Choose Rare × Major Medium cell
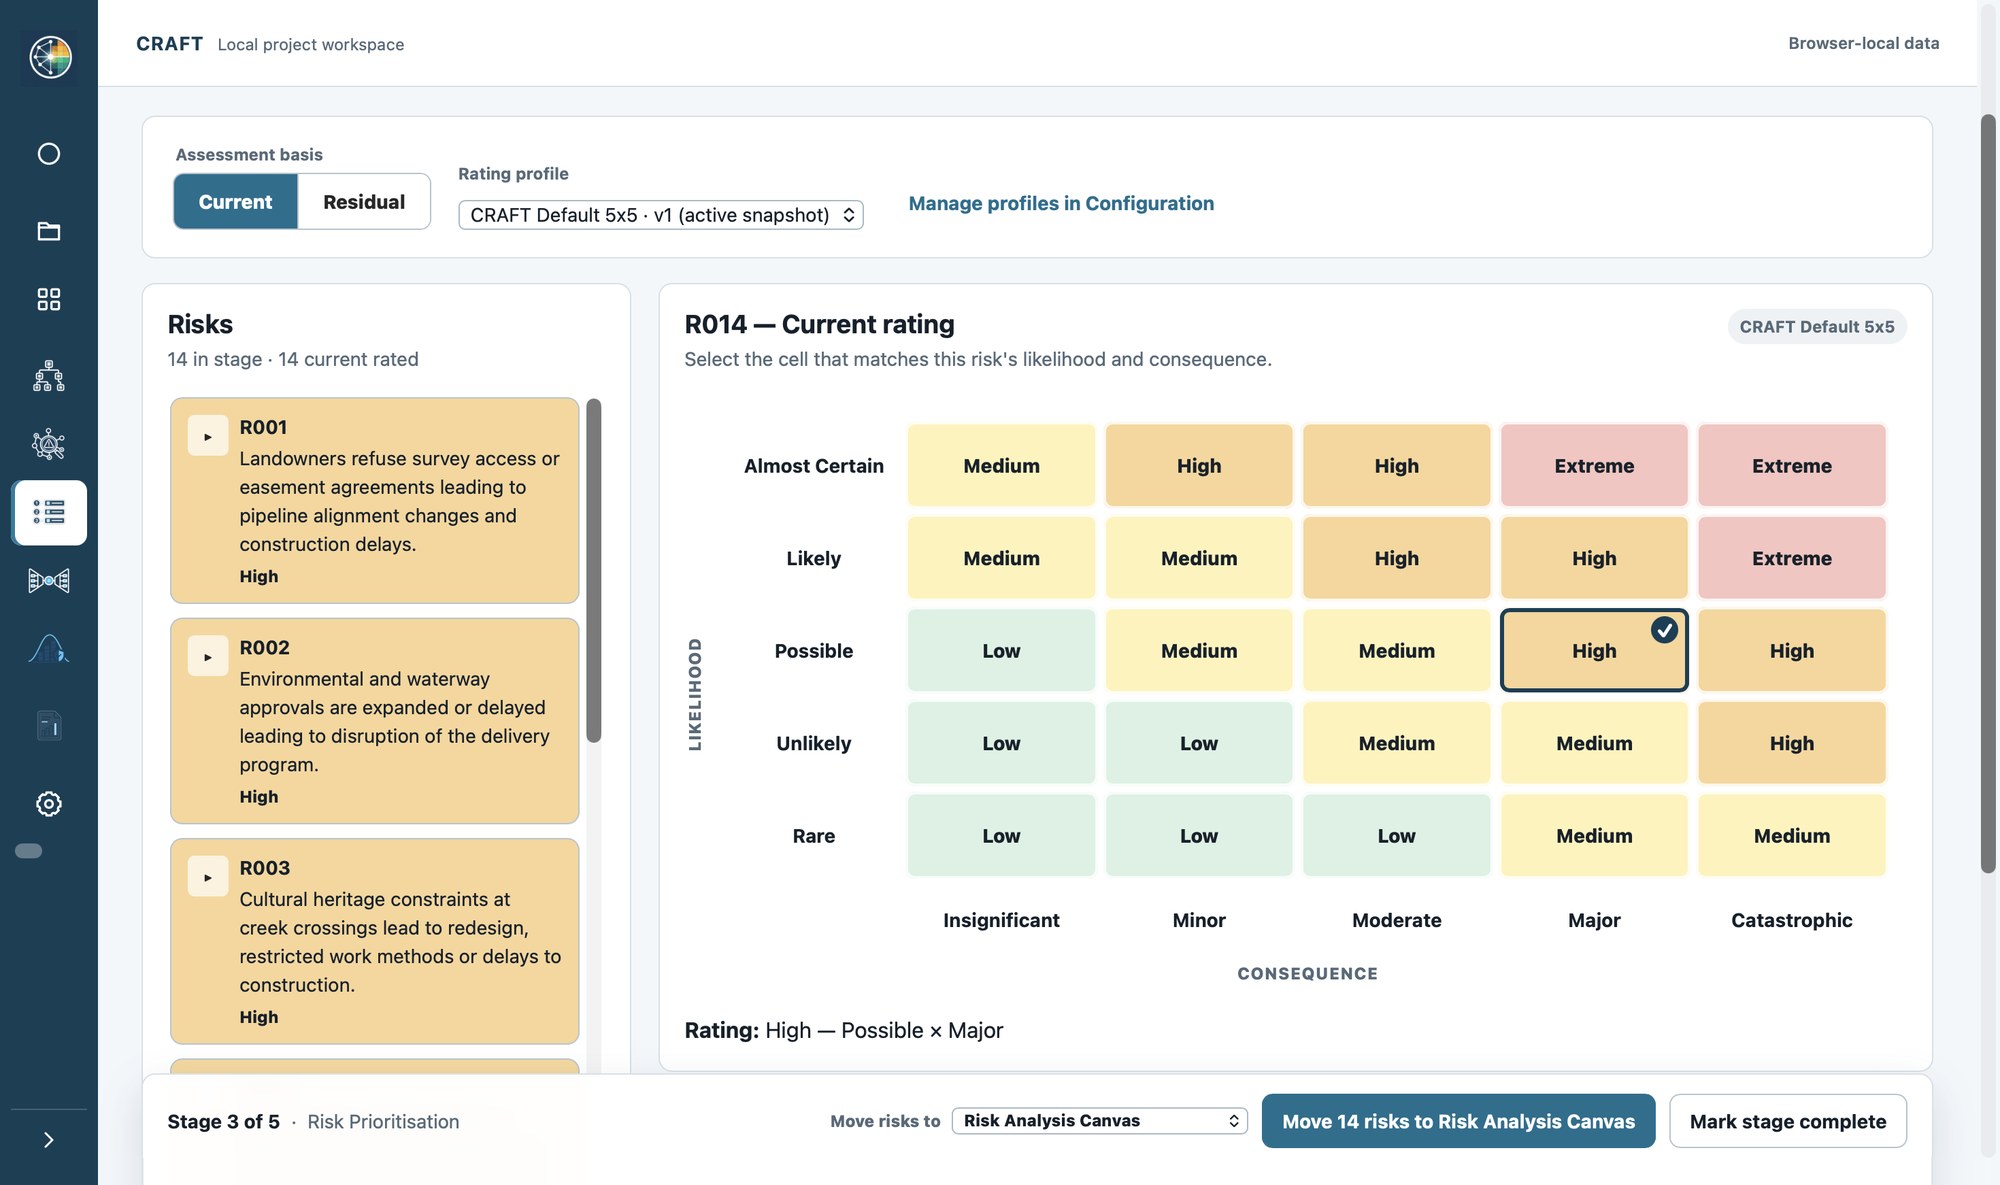Image resolution: width=2000 pixels, height=1185 pixels. tap(1594, 835)
